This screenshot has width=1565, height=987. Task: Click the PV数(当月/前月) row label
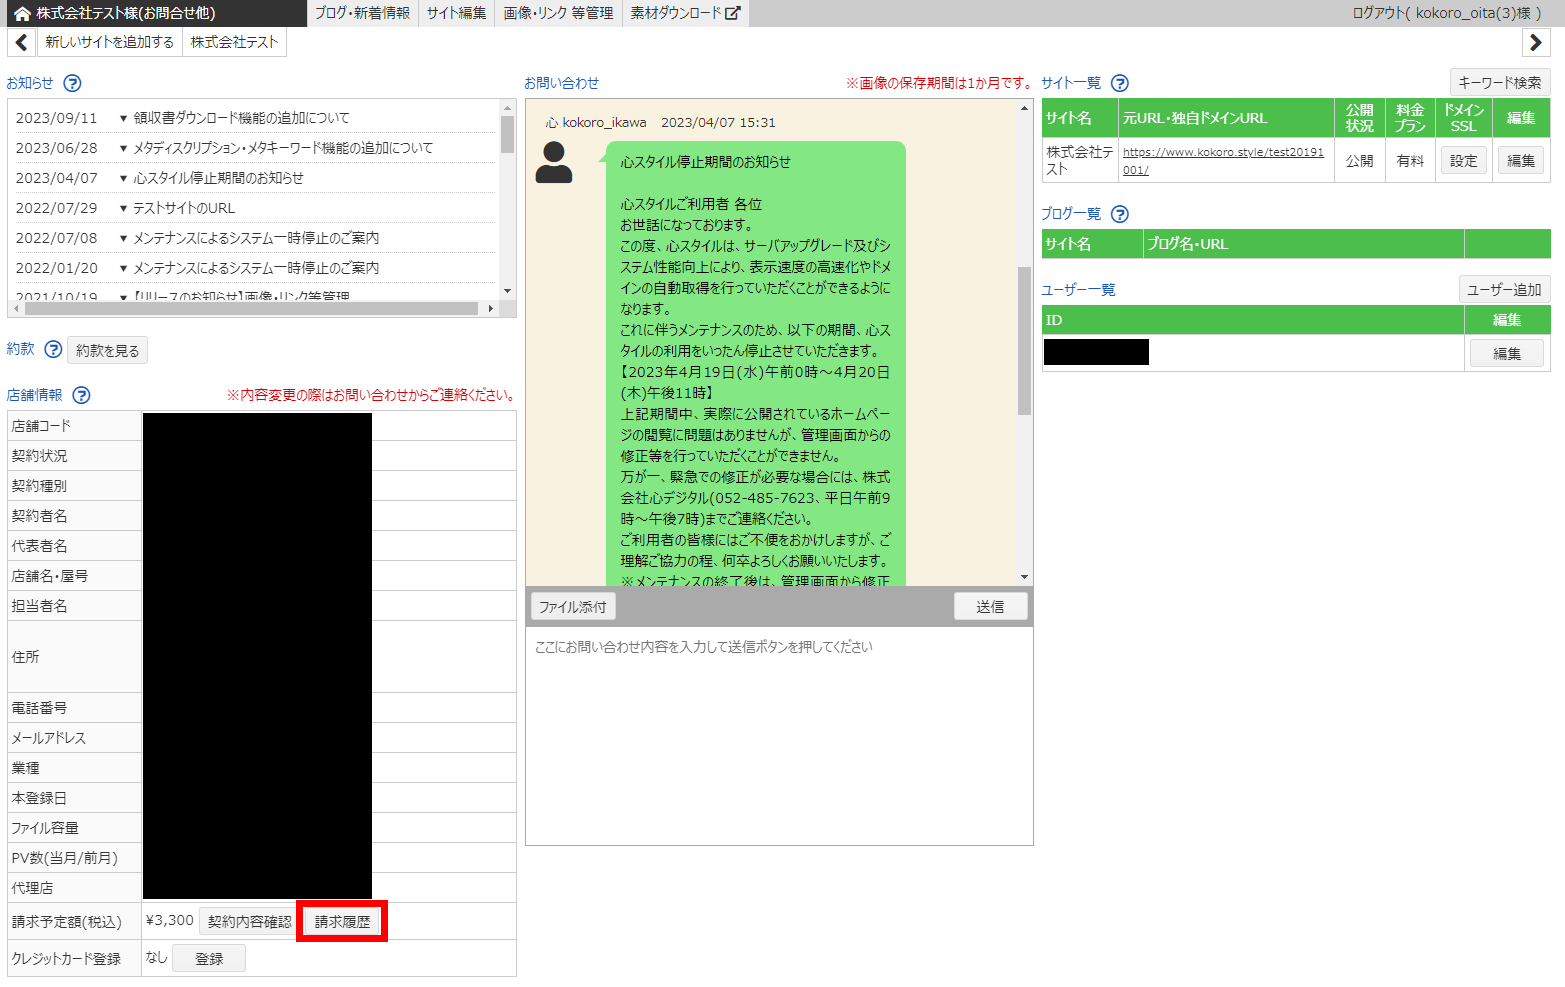click(64, 858)
